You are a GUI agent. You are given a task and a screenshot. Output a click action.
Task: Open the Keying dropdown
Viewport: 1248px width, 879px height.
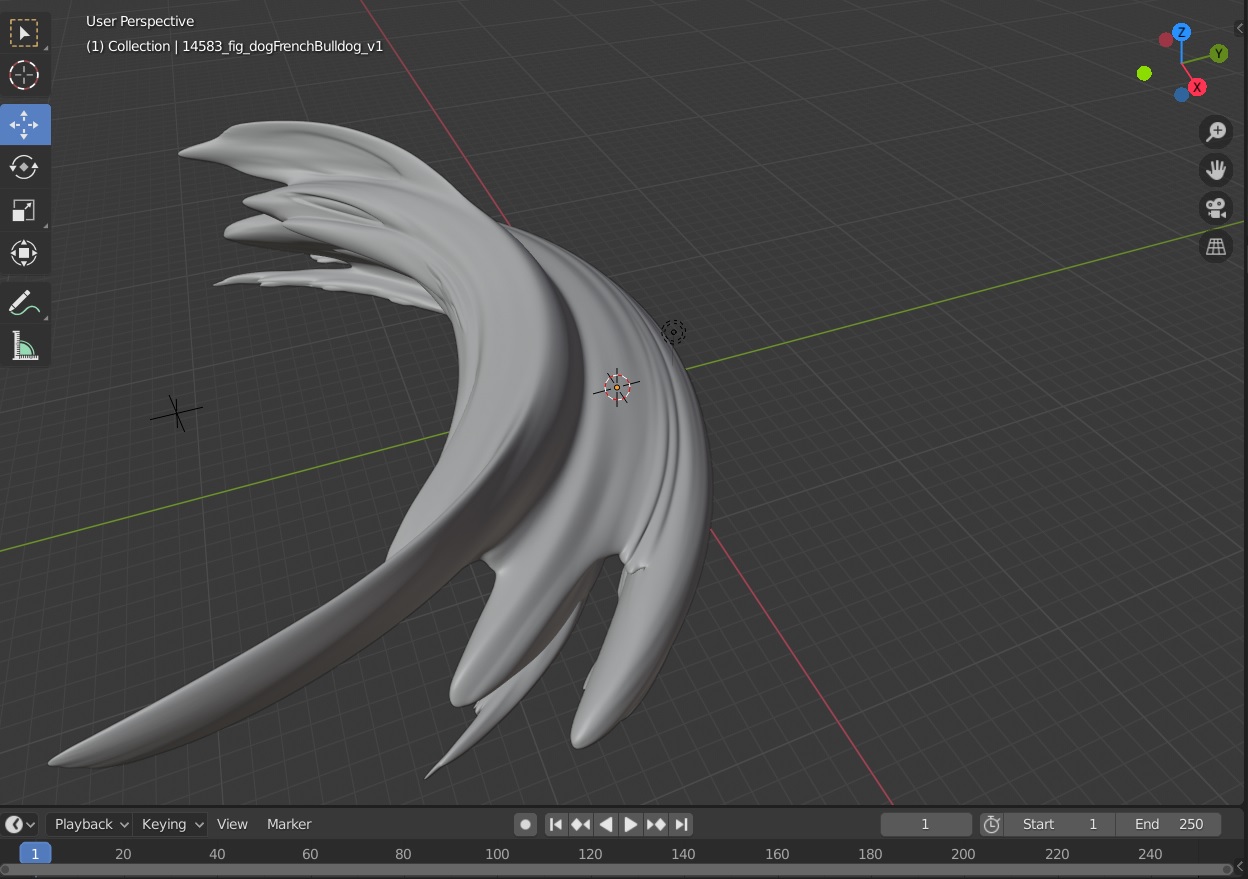170,824
